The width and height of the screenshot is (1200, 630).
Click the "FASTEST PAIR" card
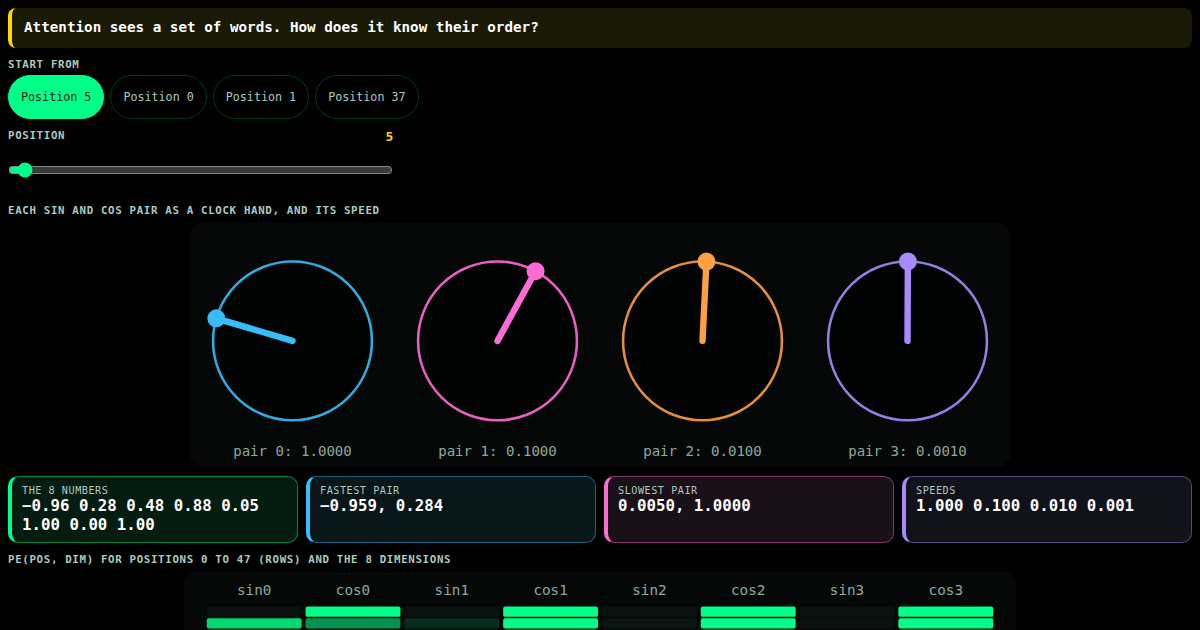pyautogui.click(x=451, y=509)
